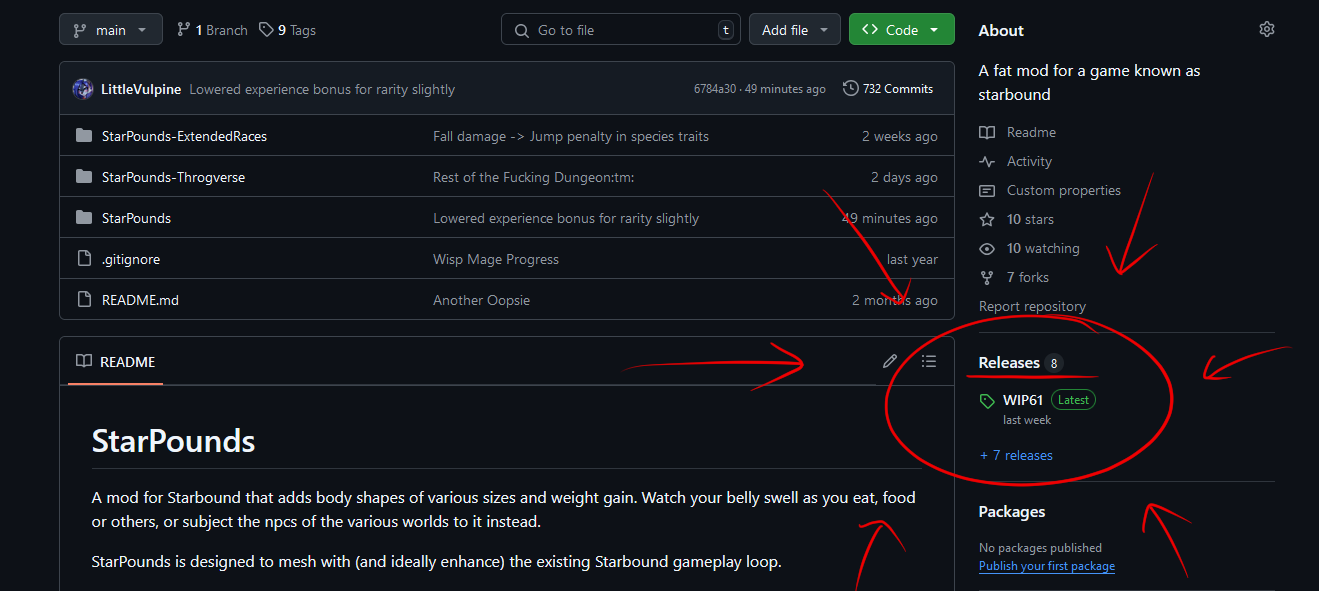
Task: Click the README.md file icon
Action: [x=84, y=300]
